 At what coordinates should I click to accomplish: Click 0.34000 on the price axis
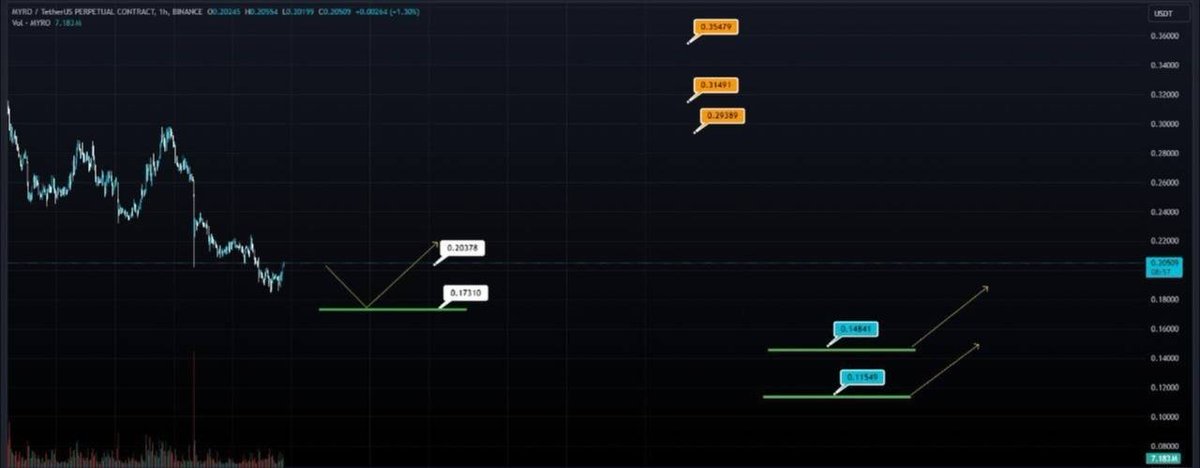(1166, 65)
